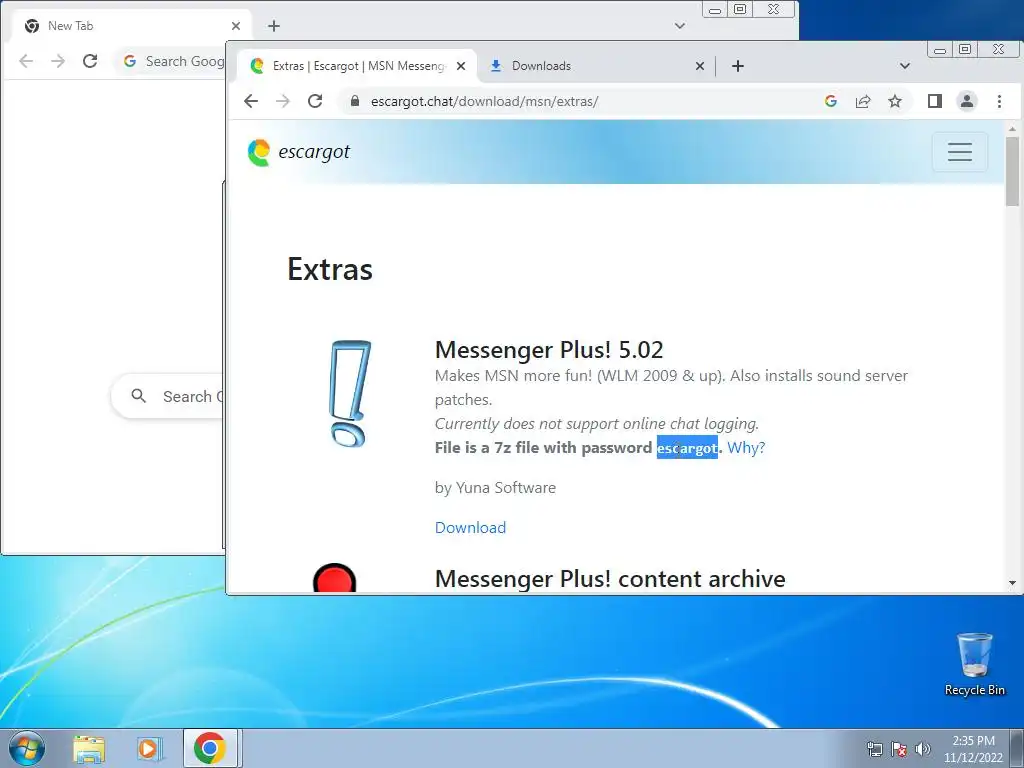Go back in the Escargot browser window

[x=251, y=101]
